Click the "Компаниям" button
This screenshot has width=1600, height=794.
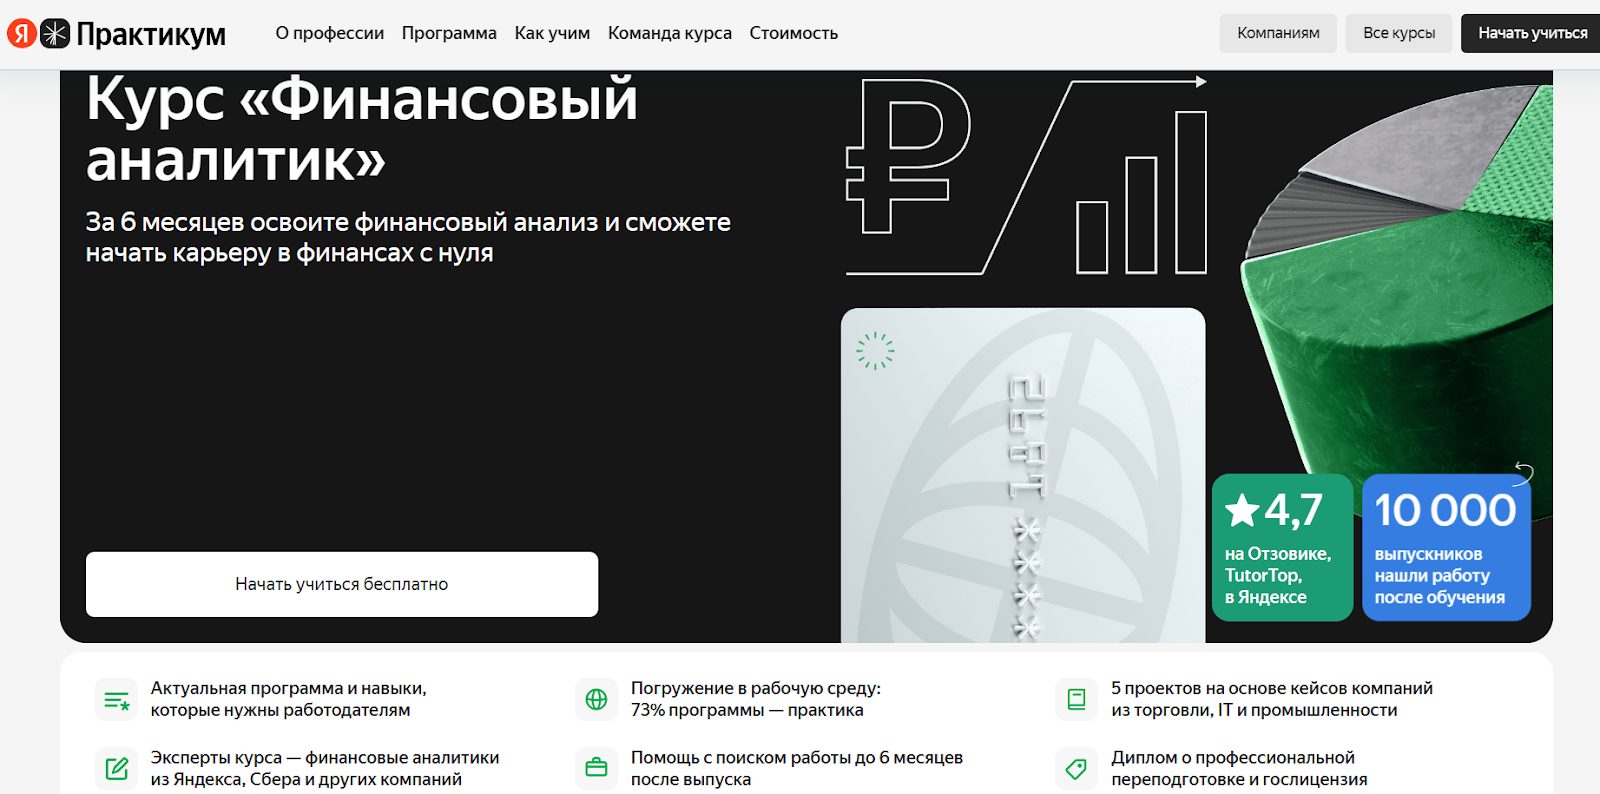(x=1278, y=33)
